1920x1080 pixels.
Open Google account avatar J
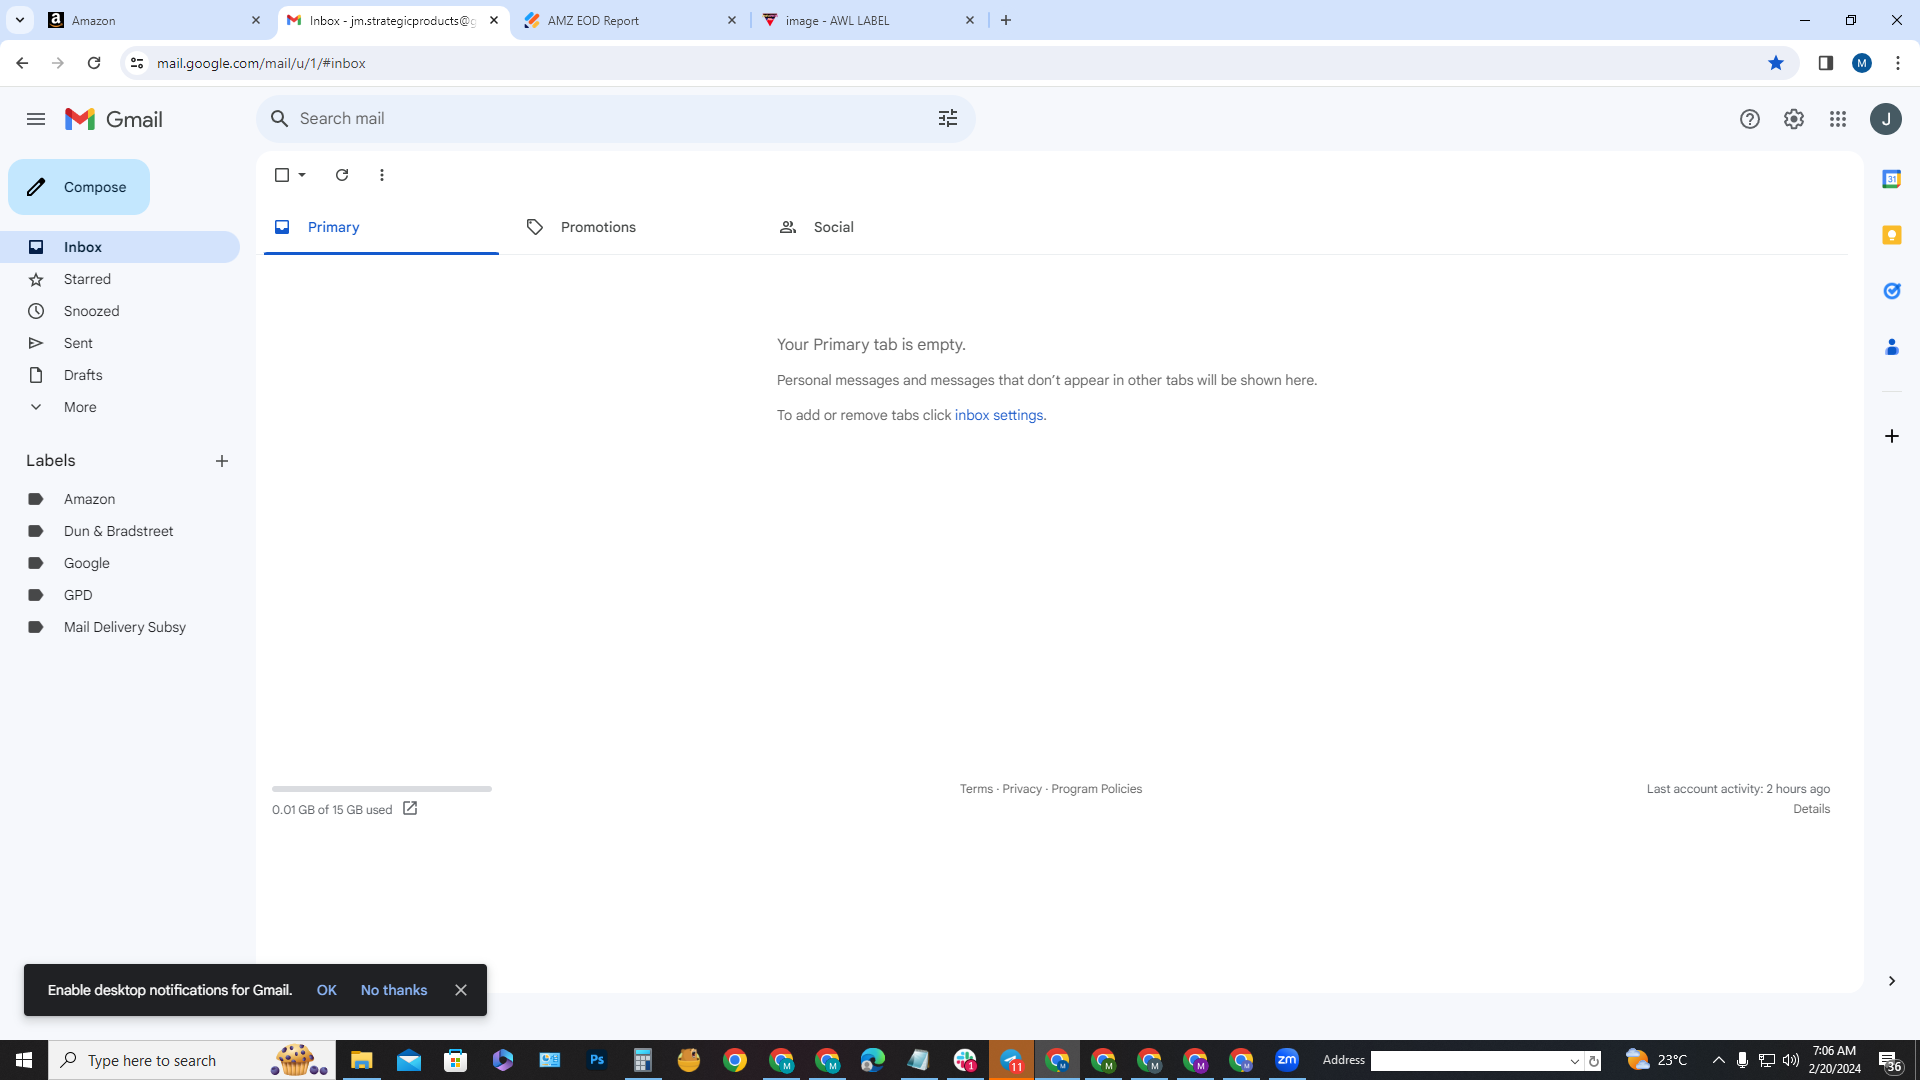pyautogui.click(x=1886, y=119)
